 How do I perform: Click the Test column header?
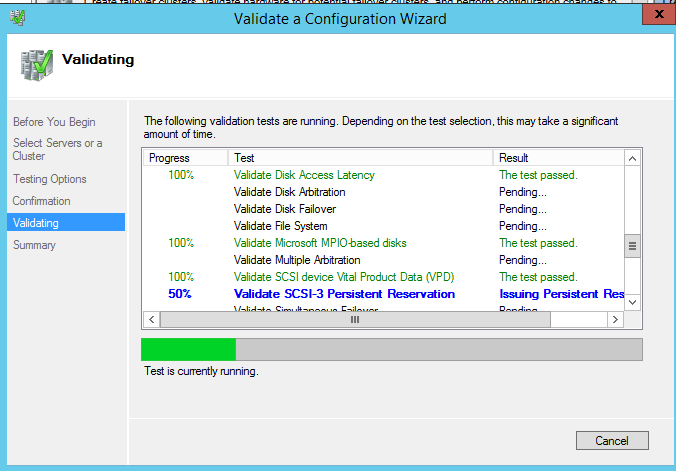pyautogui.click(x=360, y=158)
